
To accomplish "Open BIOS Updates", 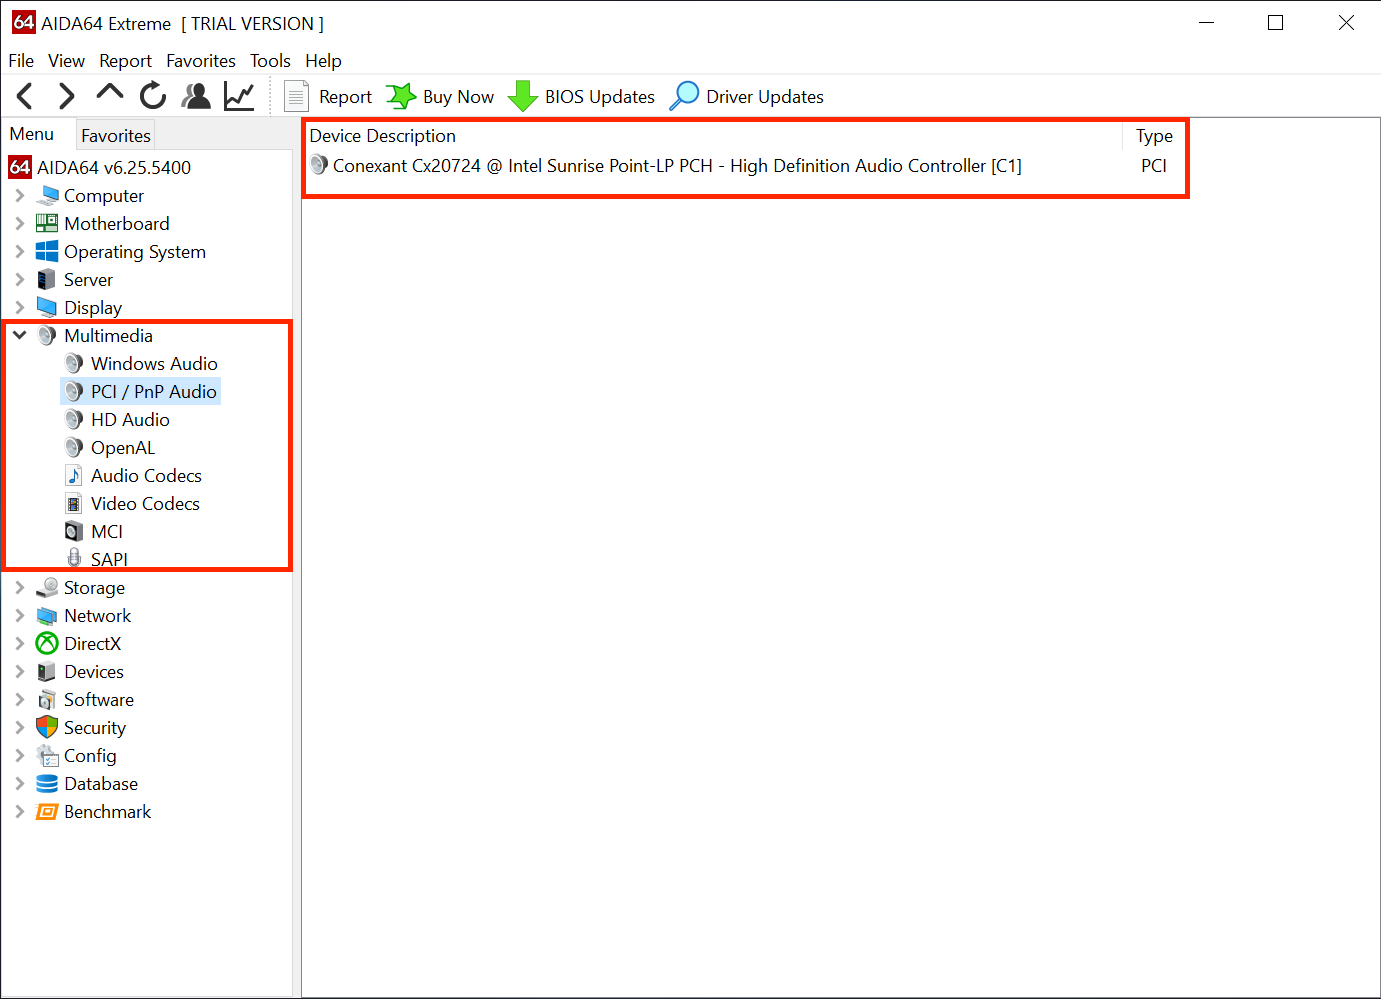I will 582,97.
